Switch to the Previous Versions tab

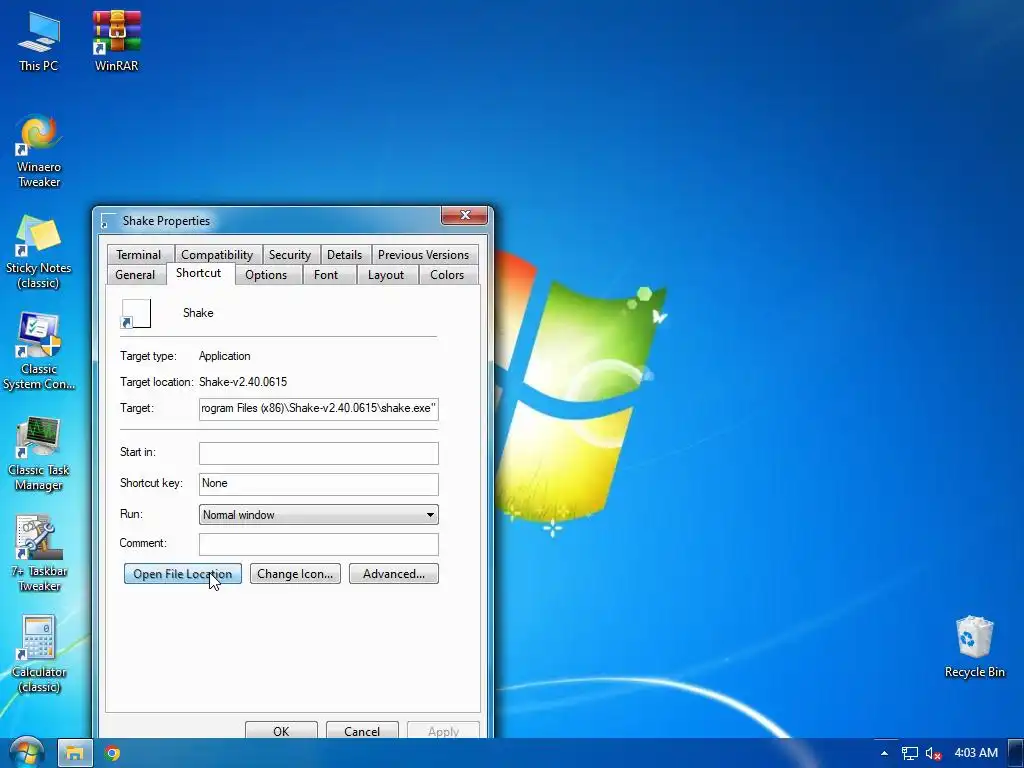(423, 255)
